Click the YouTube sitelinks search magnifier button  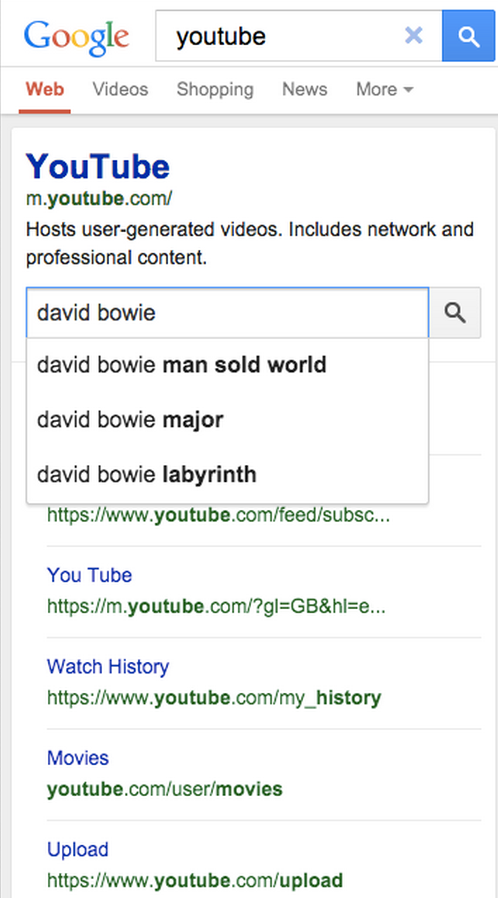pyautogui.click(x=455, y=313)
